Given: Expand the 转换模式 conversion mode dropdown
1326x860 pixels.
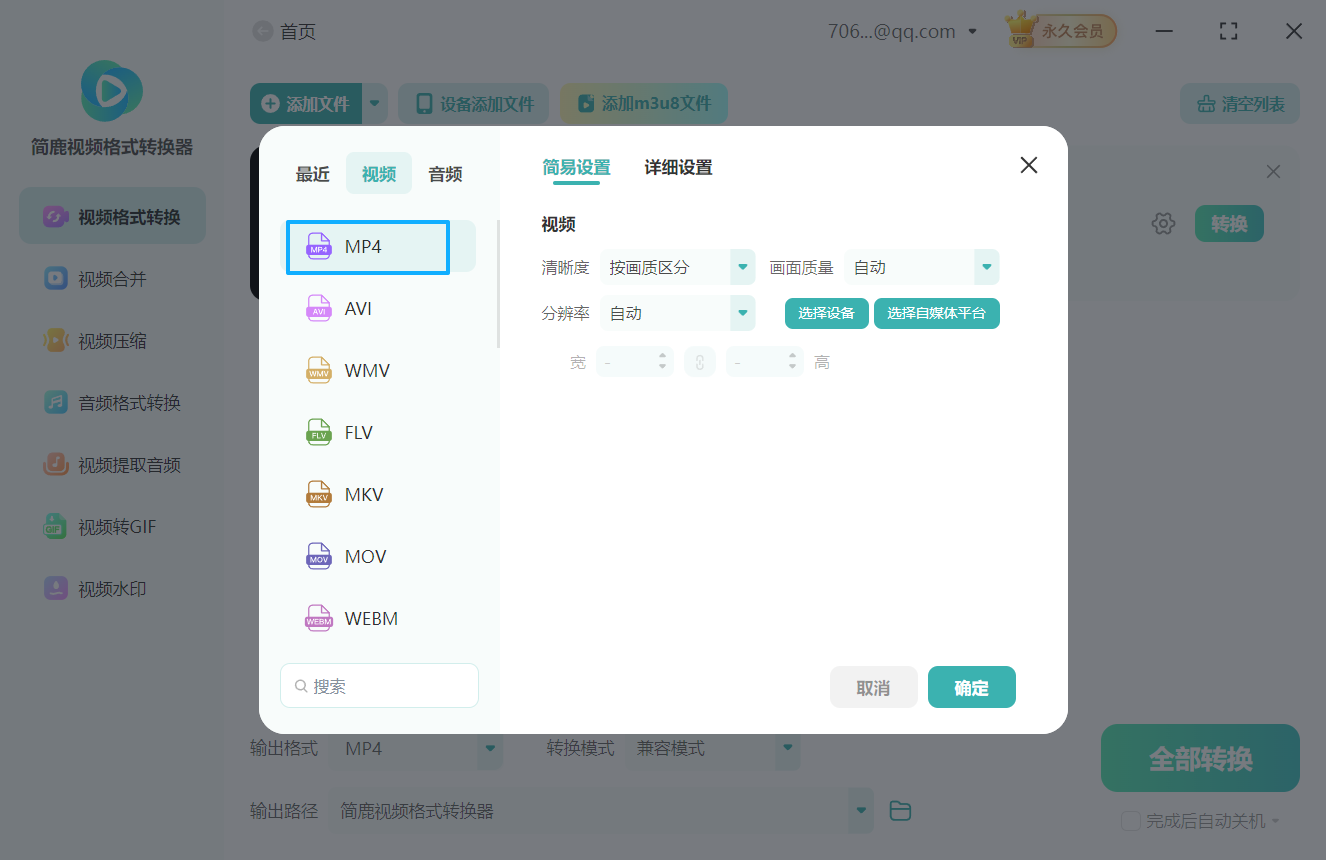Looking at the screenshot, I should pyautogui.click(x=787, y=748).
